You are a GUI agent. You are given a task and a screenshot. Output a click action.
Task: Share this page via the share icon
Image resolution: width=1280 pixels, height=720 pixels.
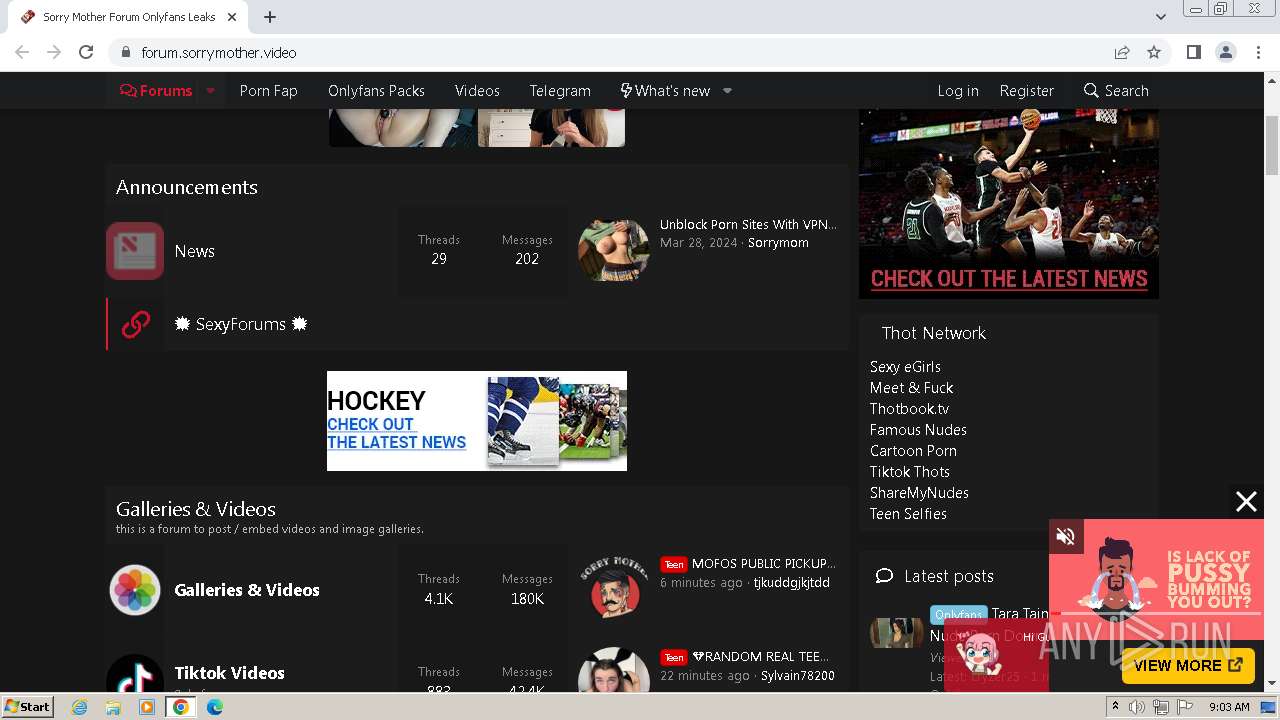(x=1122, y=52)
